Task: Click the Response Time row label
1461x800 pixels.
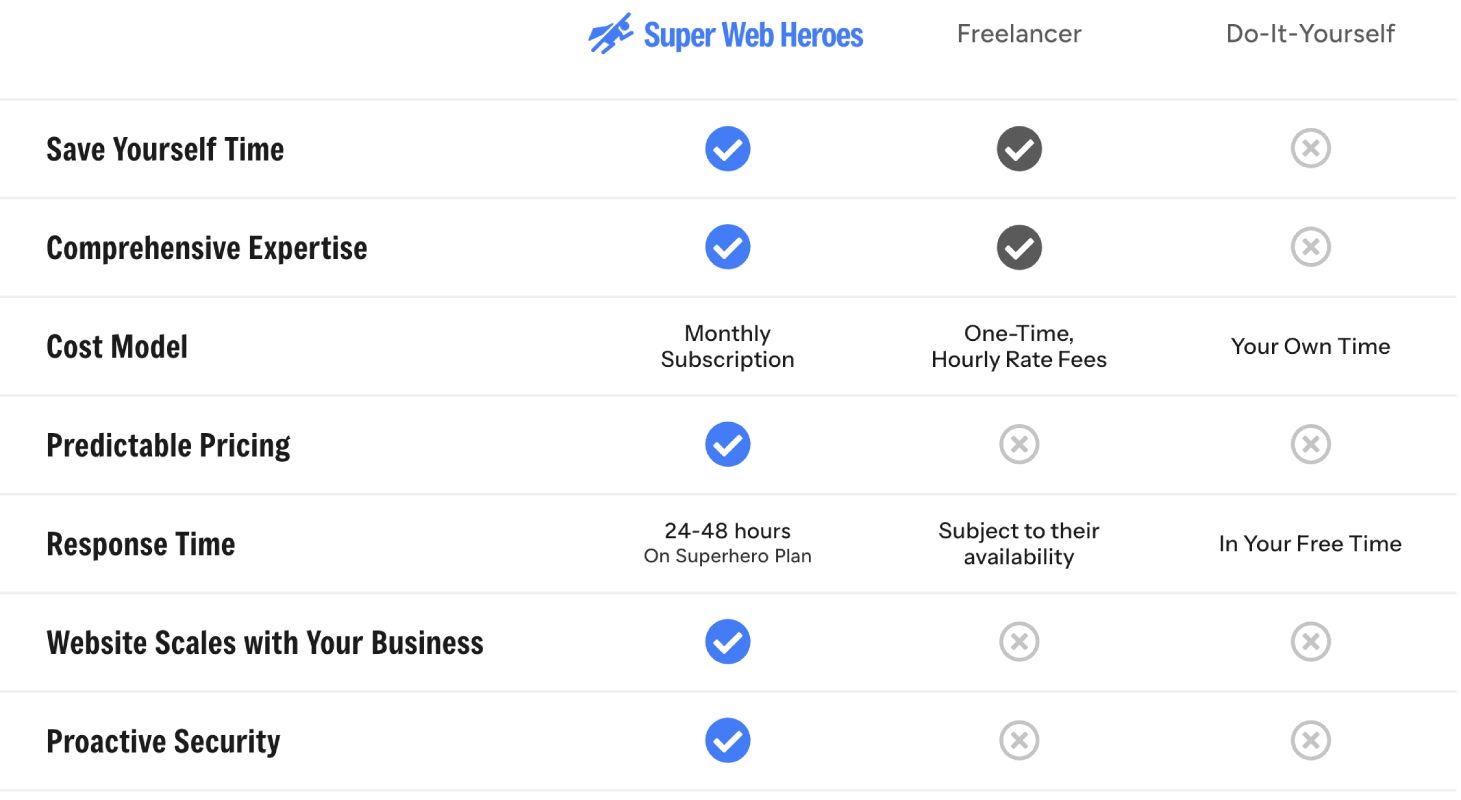Action: (x=141, y=544)
